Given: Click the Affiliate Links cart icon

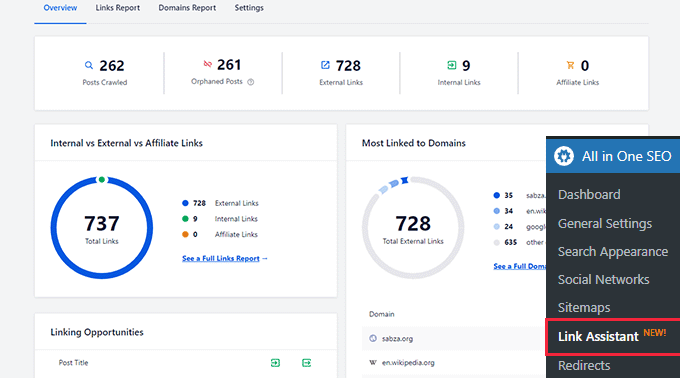Looking at the screenshot, I should (x=570, y=65).
